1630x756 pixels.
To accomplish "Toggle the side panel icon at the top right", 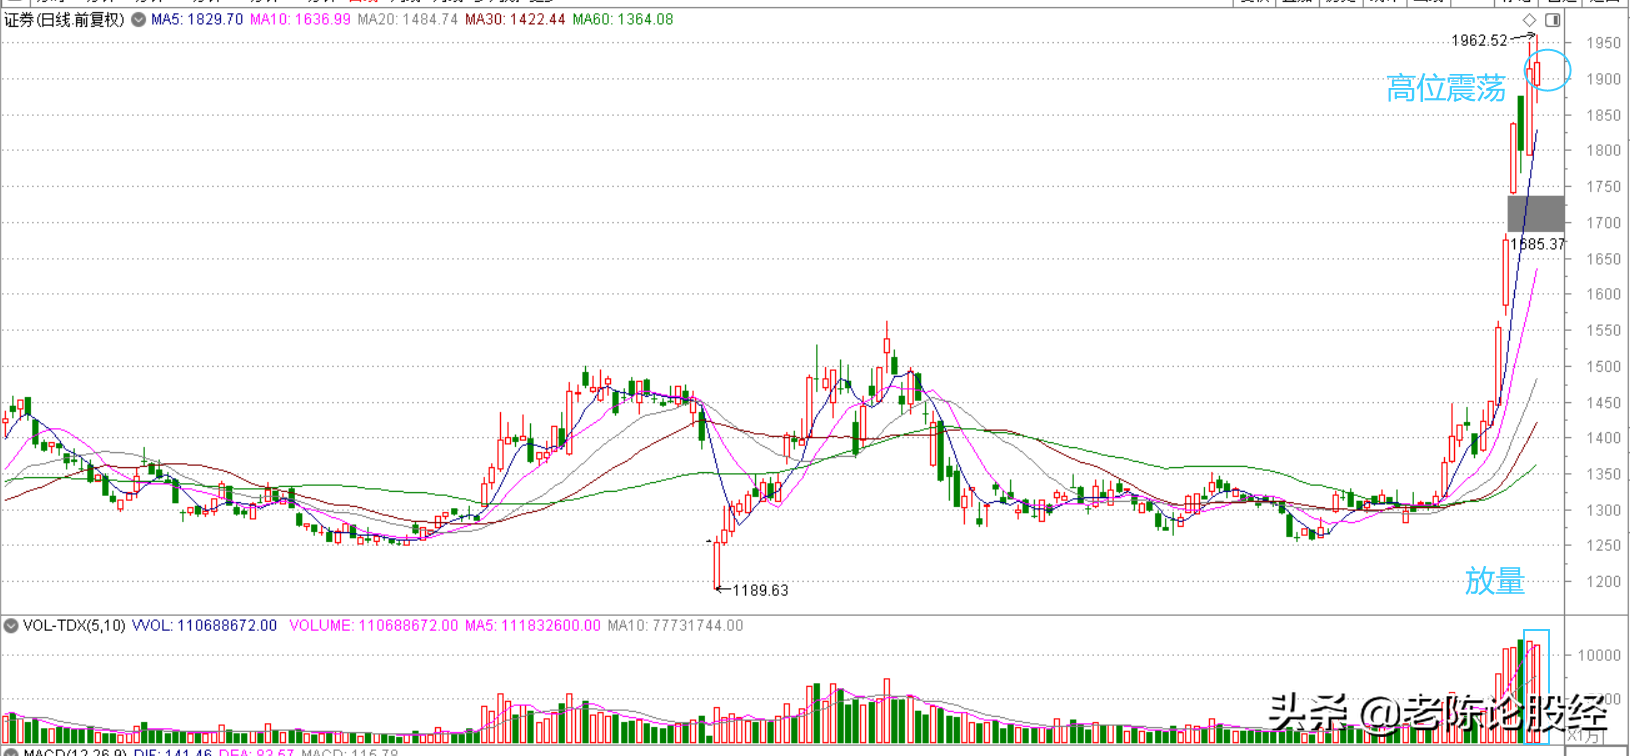I will (1553, 20).
